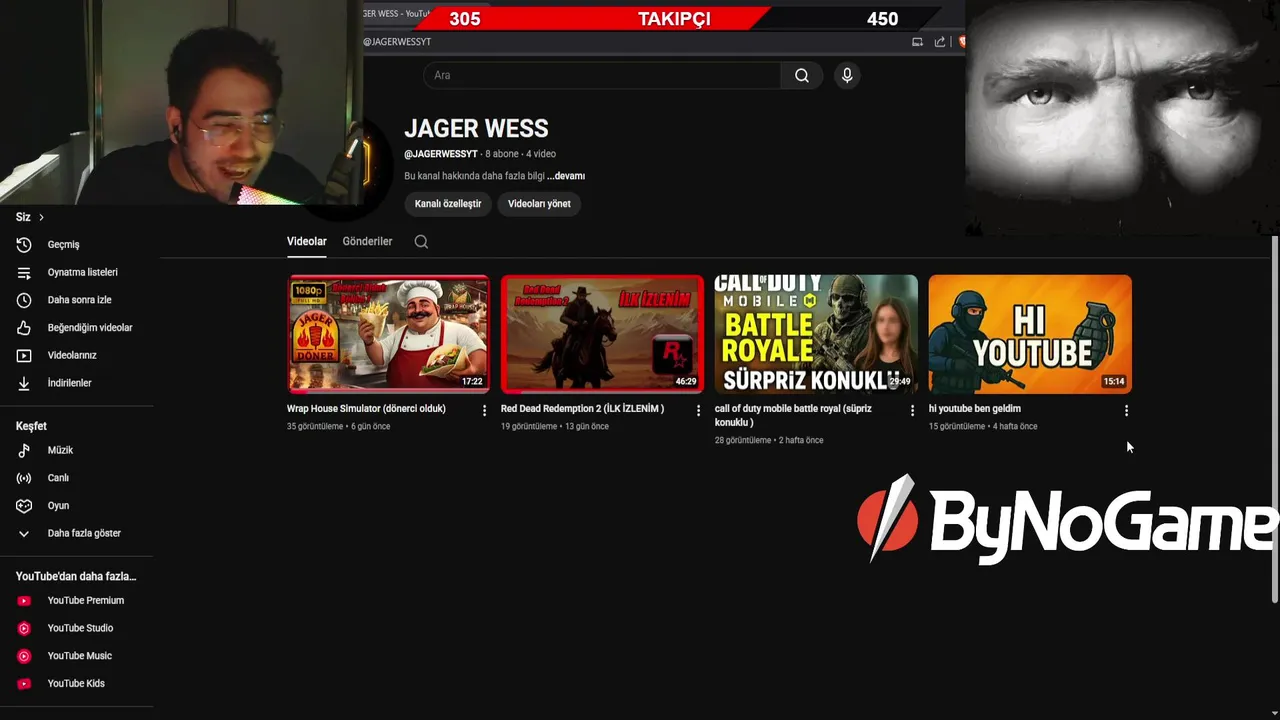The image size is (1280, 720).
Task: Switch to Gönderiler tab
Action: pos(367,241)
